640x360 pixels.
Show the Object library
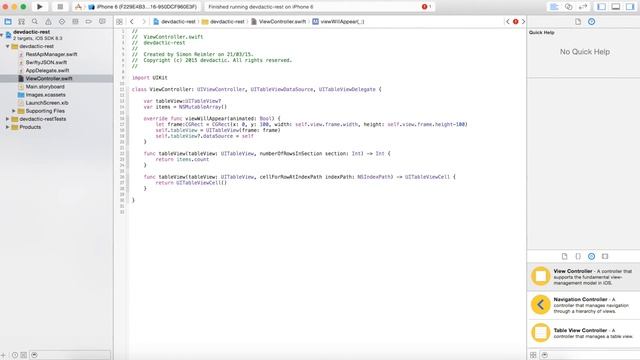point(591,256)
